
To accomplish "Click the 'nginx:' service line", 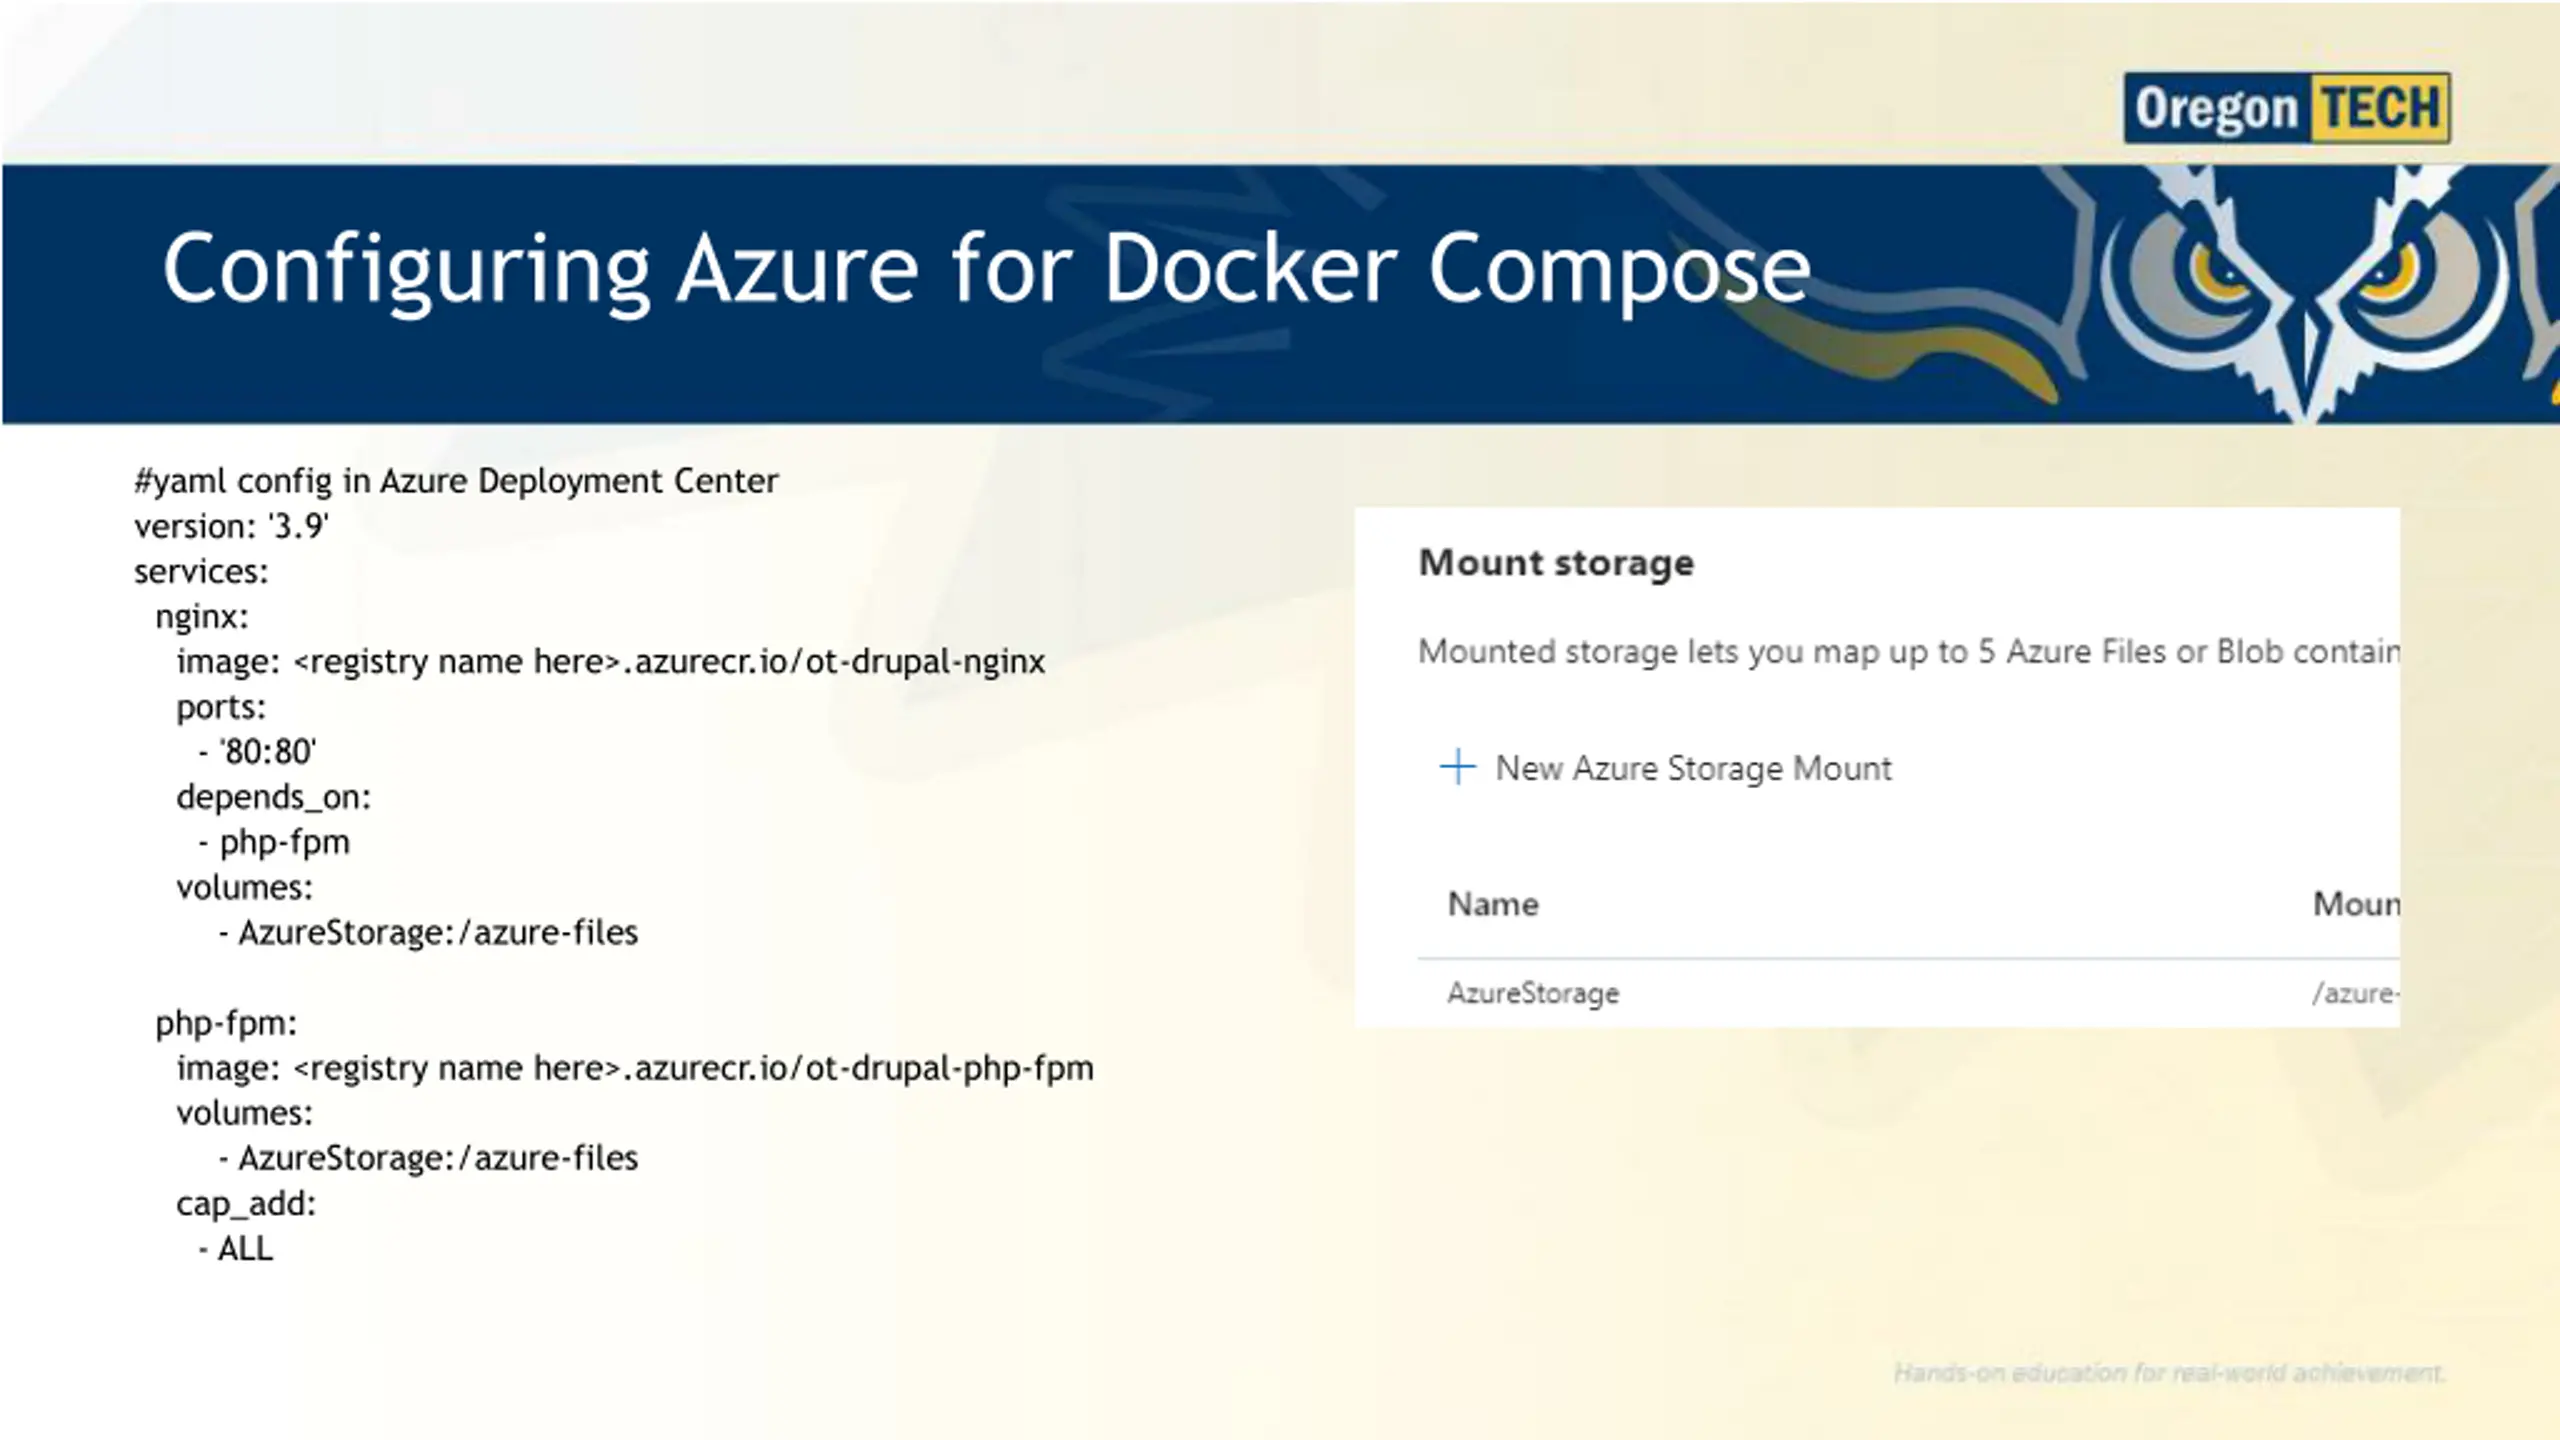I will 201,617.
